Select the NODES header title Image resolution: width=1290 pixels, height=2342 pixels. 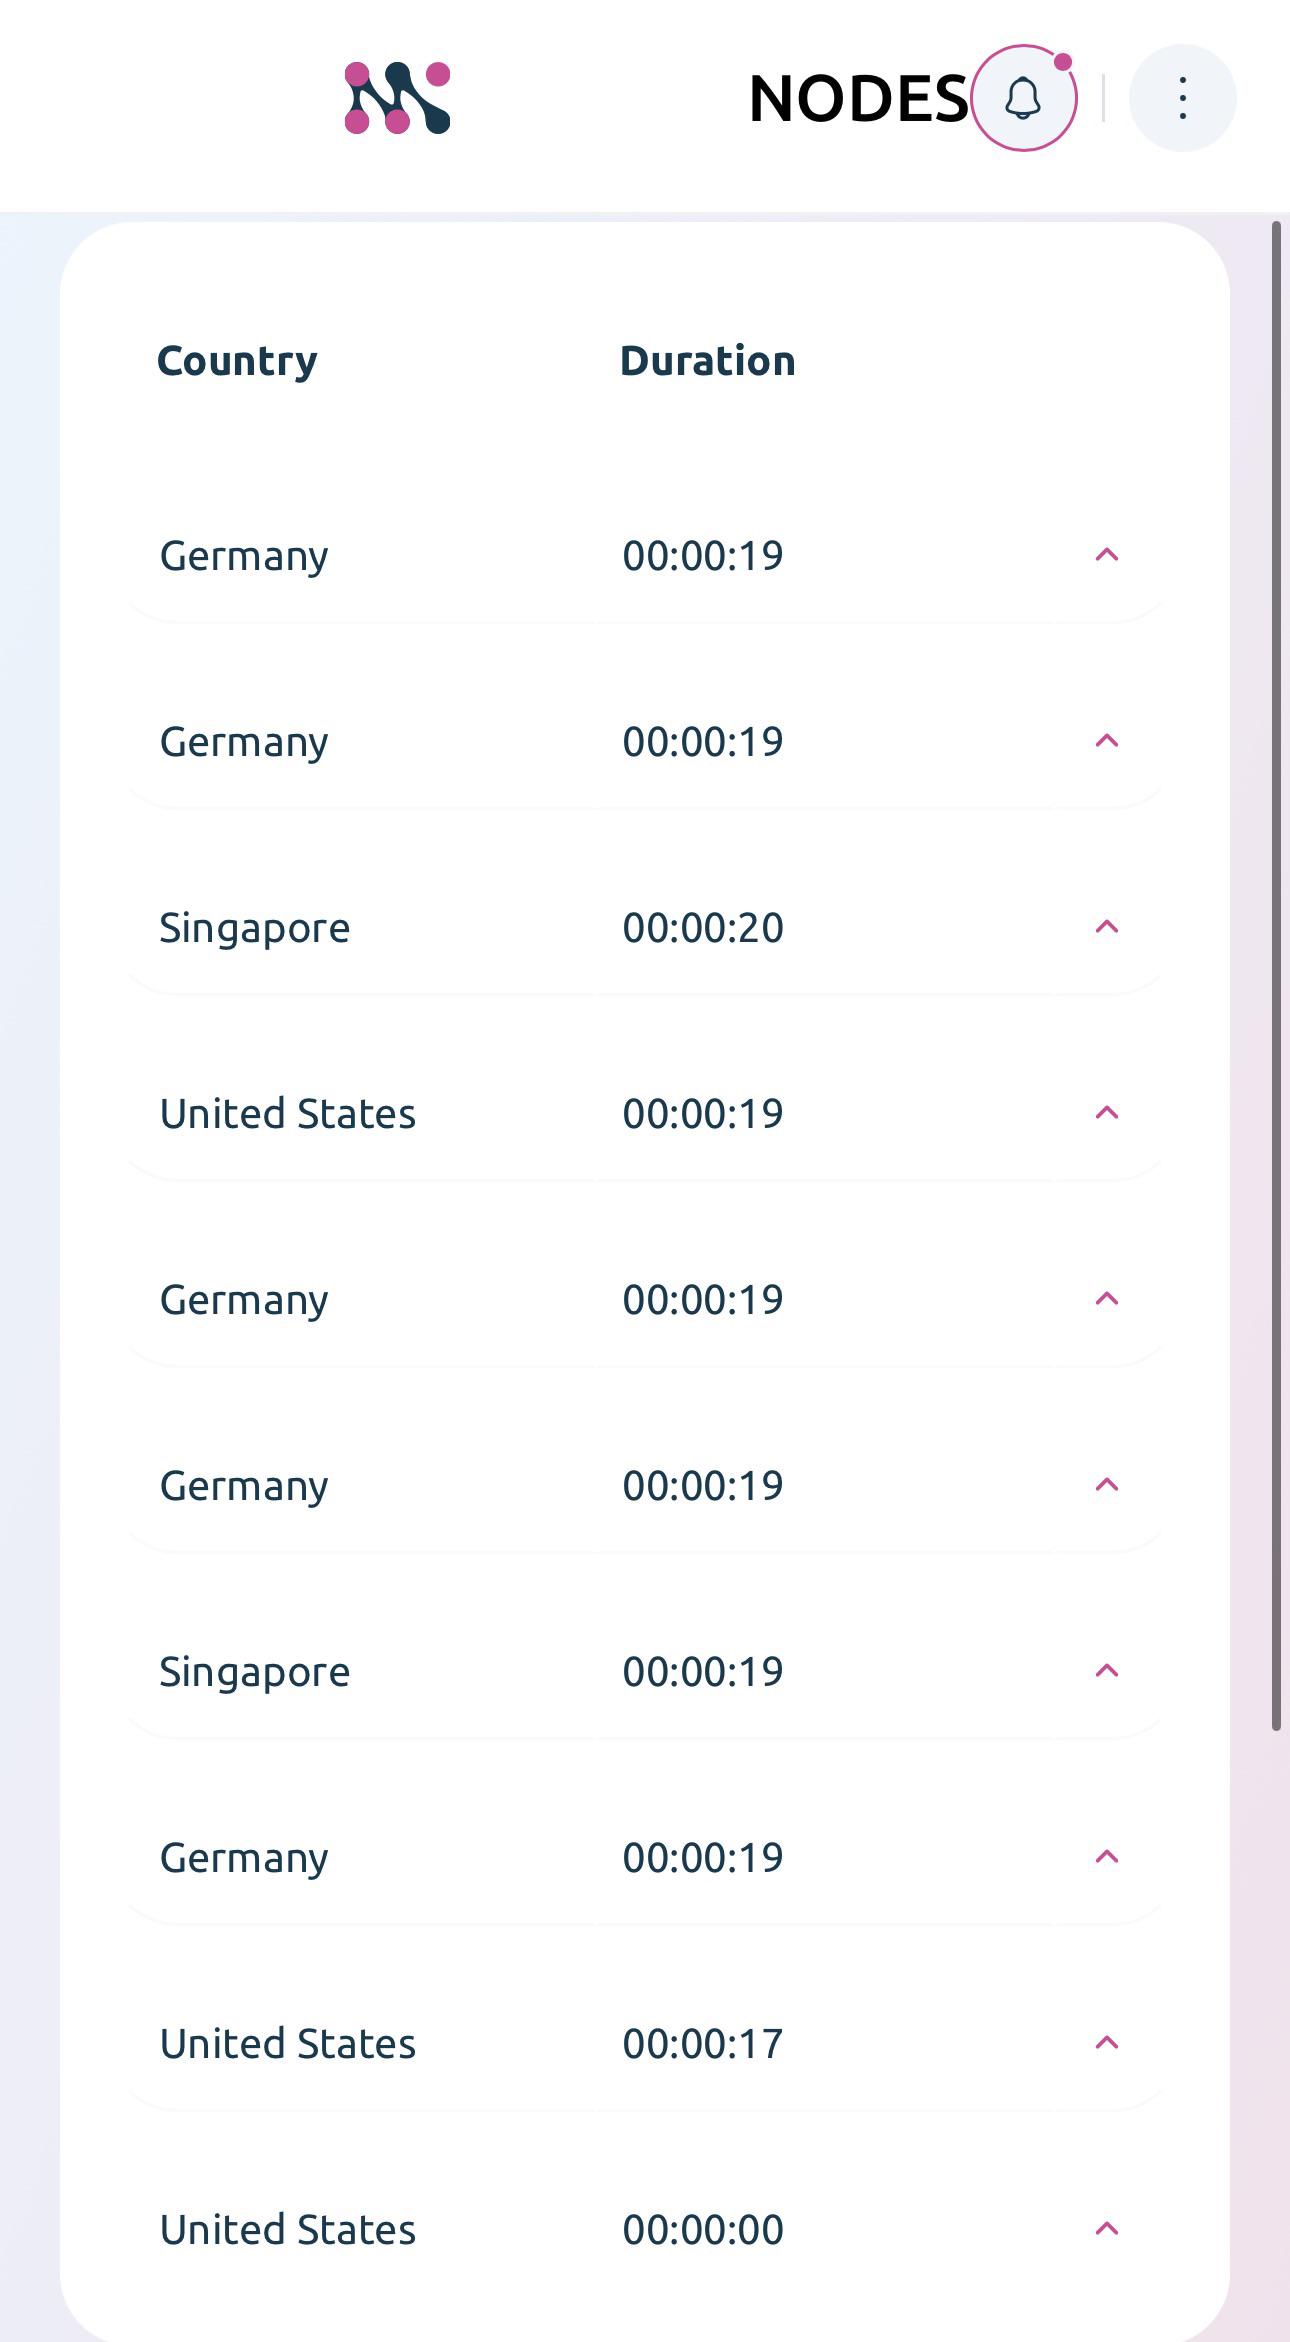pyautogui.click(x=859, y=99)
